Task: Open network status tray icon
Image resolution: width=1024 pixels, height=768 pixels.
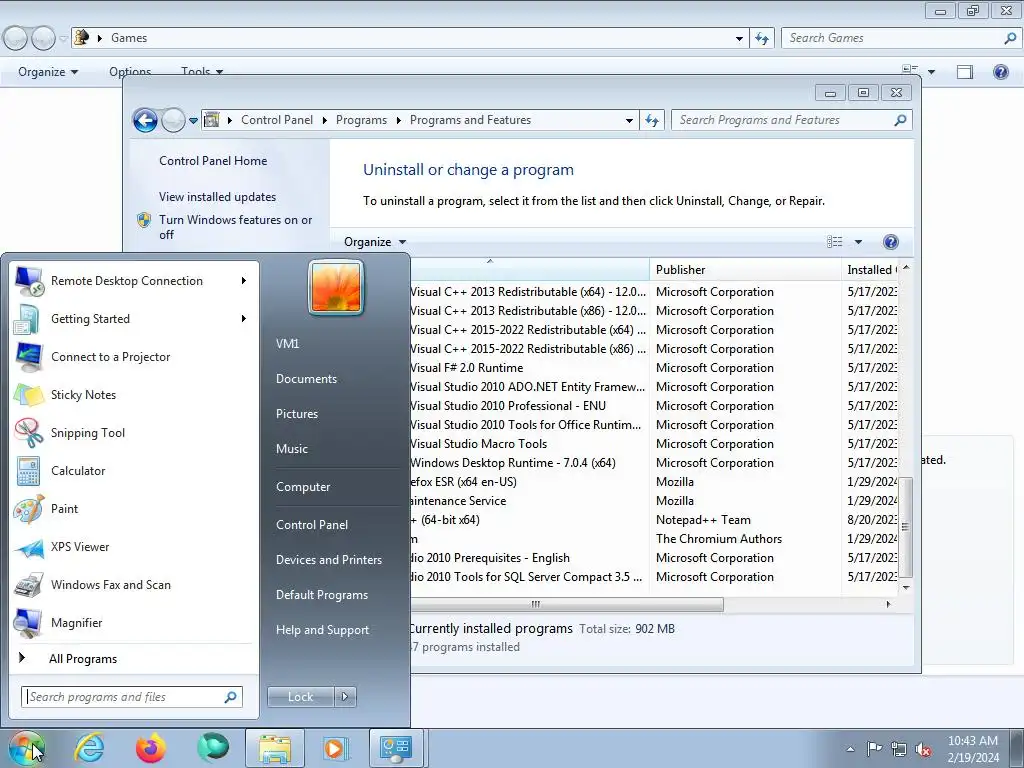Action: click(899, 749)
